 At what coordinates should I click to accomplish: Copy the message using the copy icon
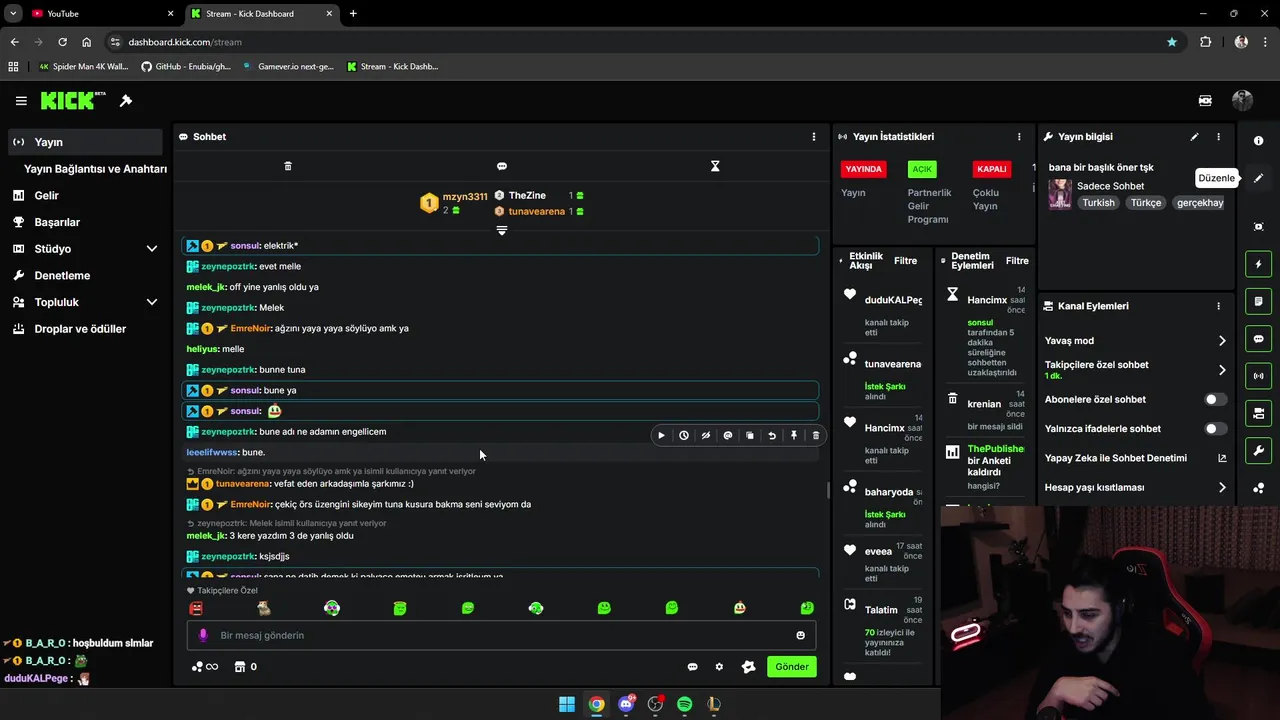pyautogui.click(x=750, y=435)
